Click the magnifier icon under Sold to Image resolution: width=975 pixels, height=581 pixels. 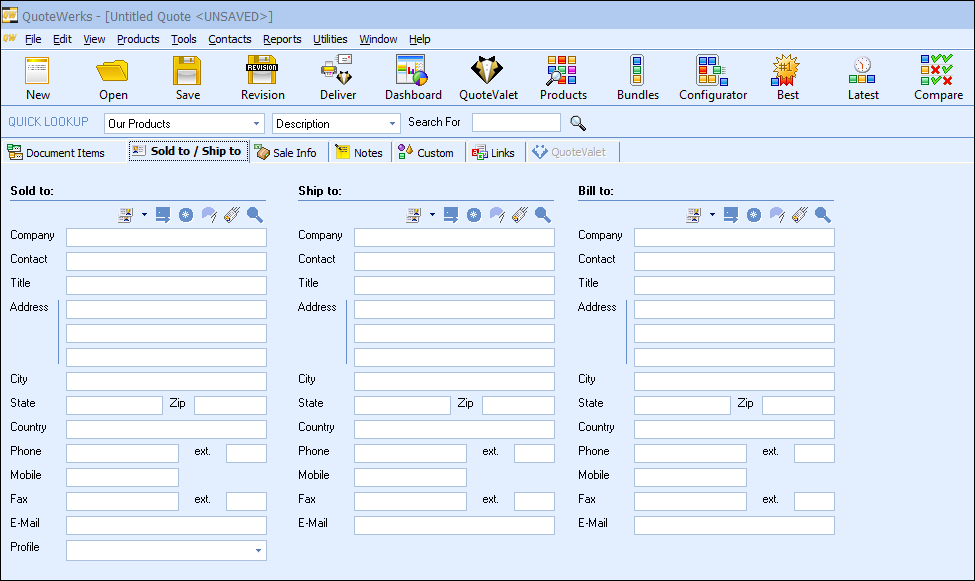[255, 214]
